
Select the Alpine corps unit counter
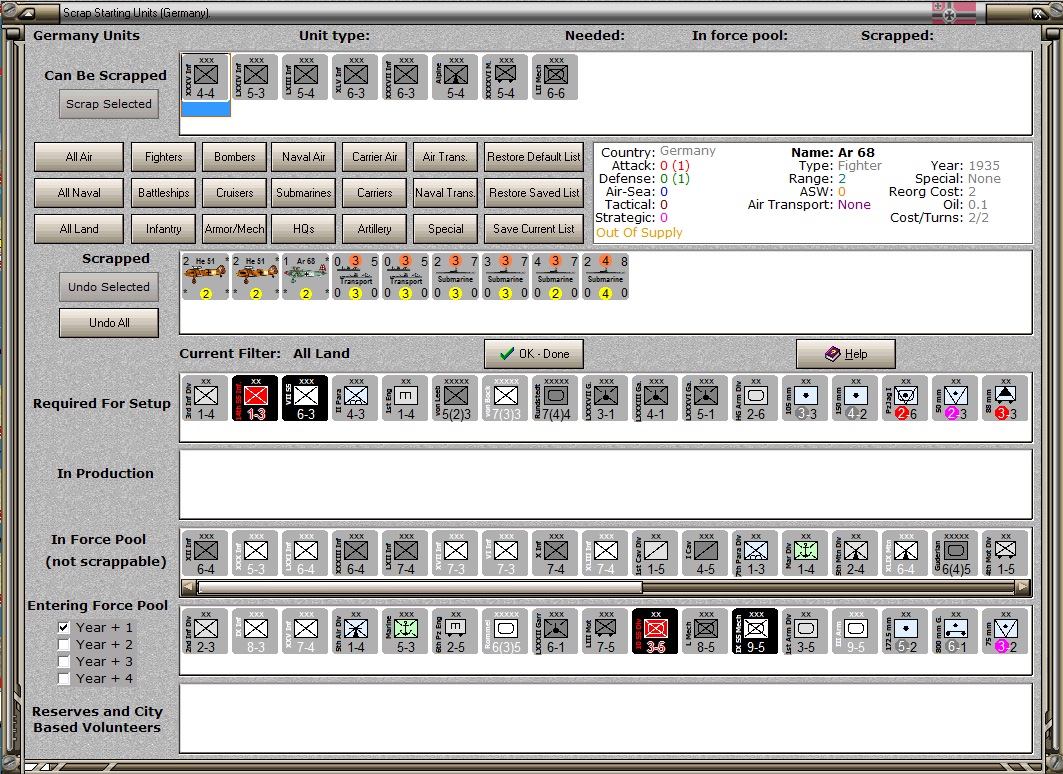click(x=455, y=77)
